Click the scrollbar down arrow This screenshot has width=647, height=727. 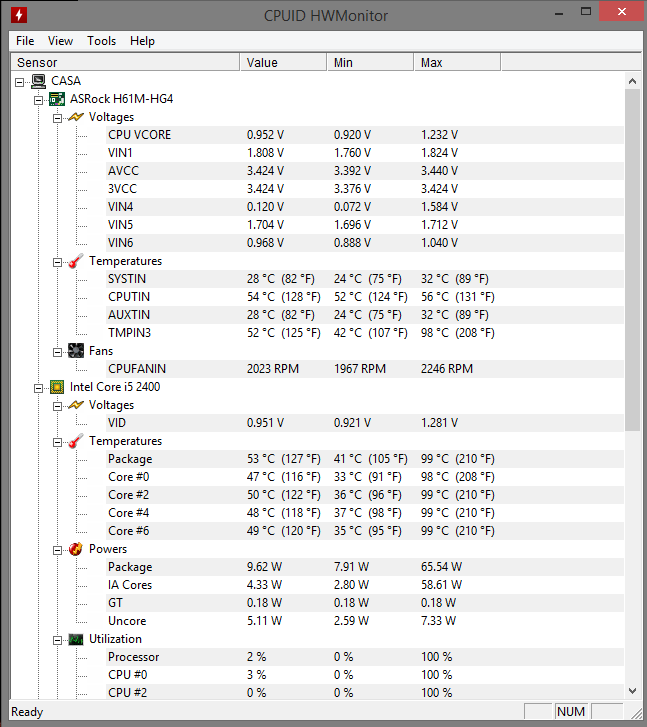pos(632,691)
